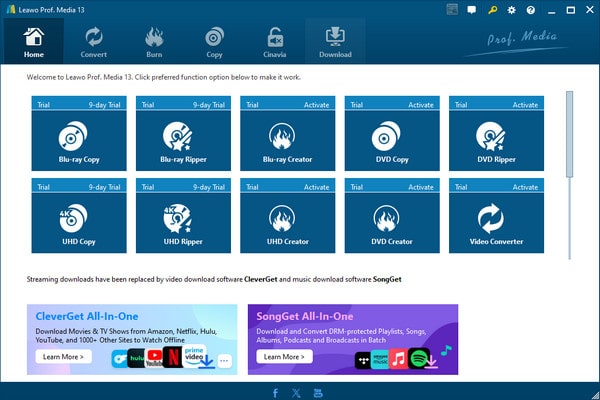
Task: Go to the Copy tab
Action: [x=214, y=41]
